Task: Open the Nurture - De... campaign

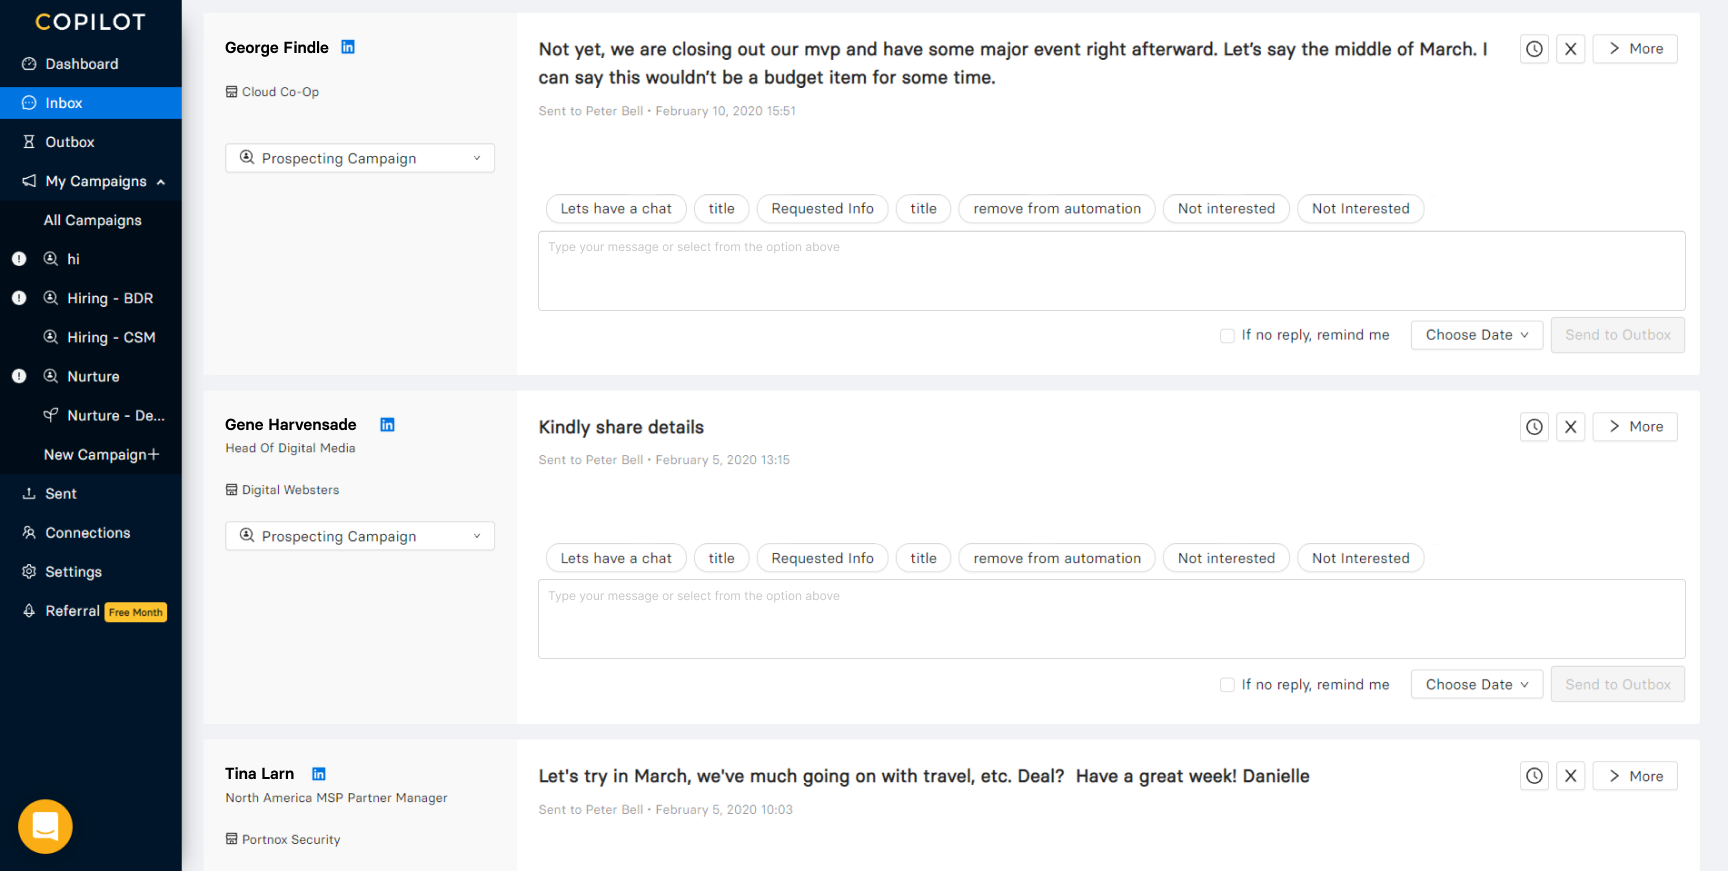Action: (115, 415)
